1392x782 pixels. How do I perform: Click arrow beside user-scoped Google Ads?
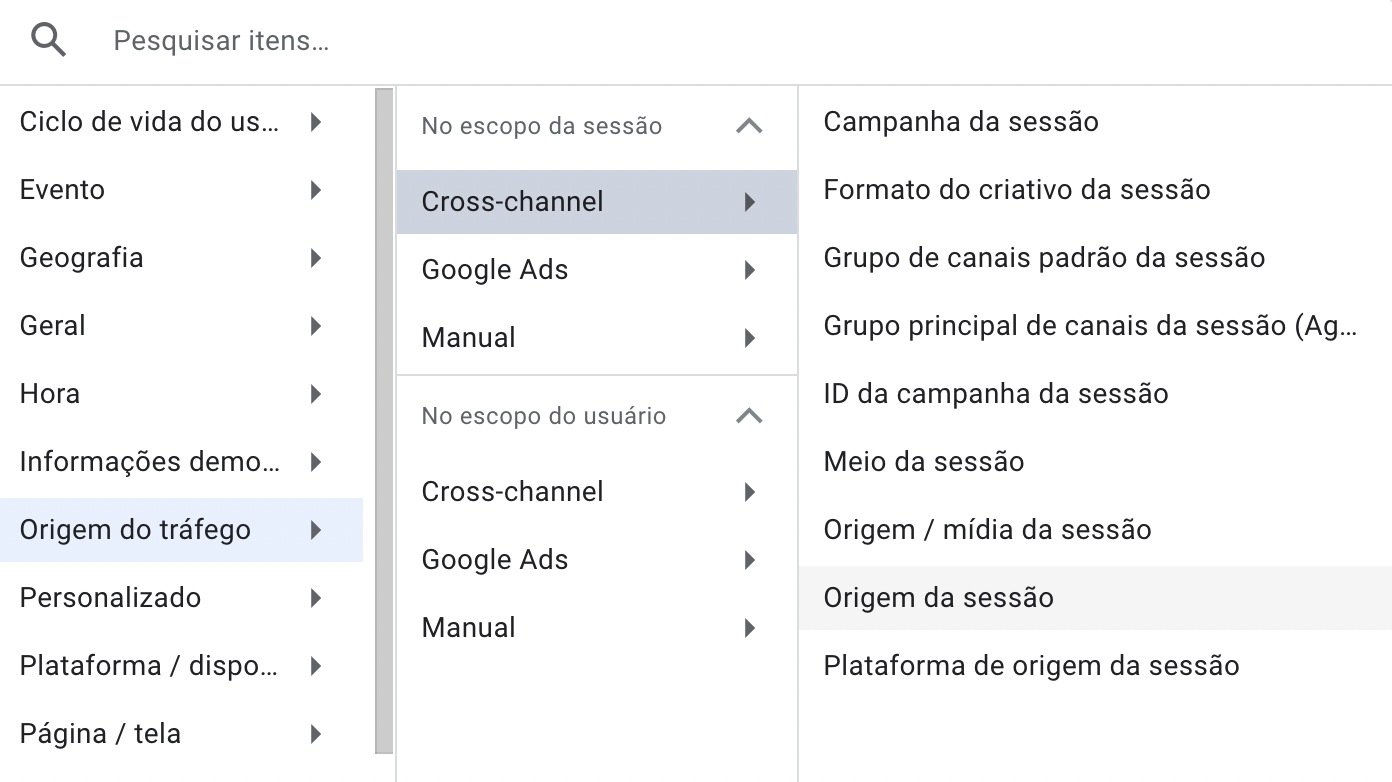(x=750, y=560)
